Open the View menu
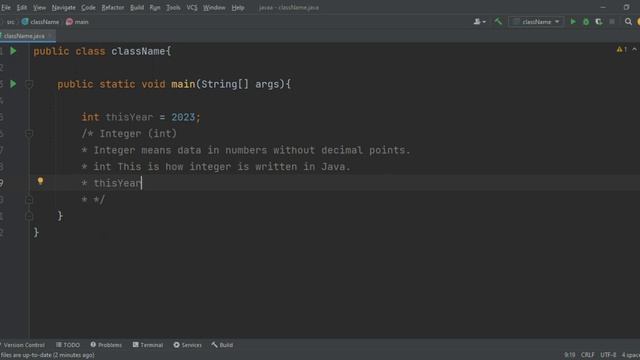The width and height of the screenshot is (640, 360). (x=39, y=7)
